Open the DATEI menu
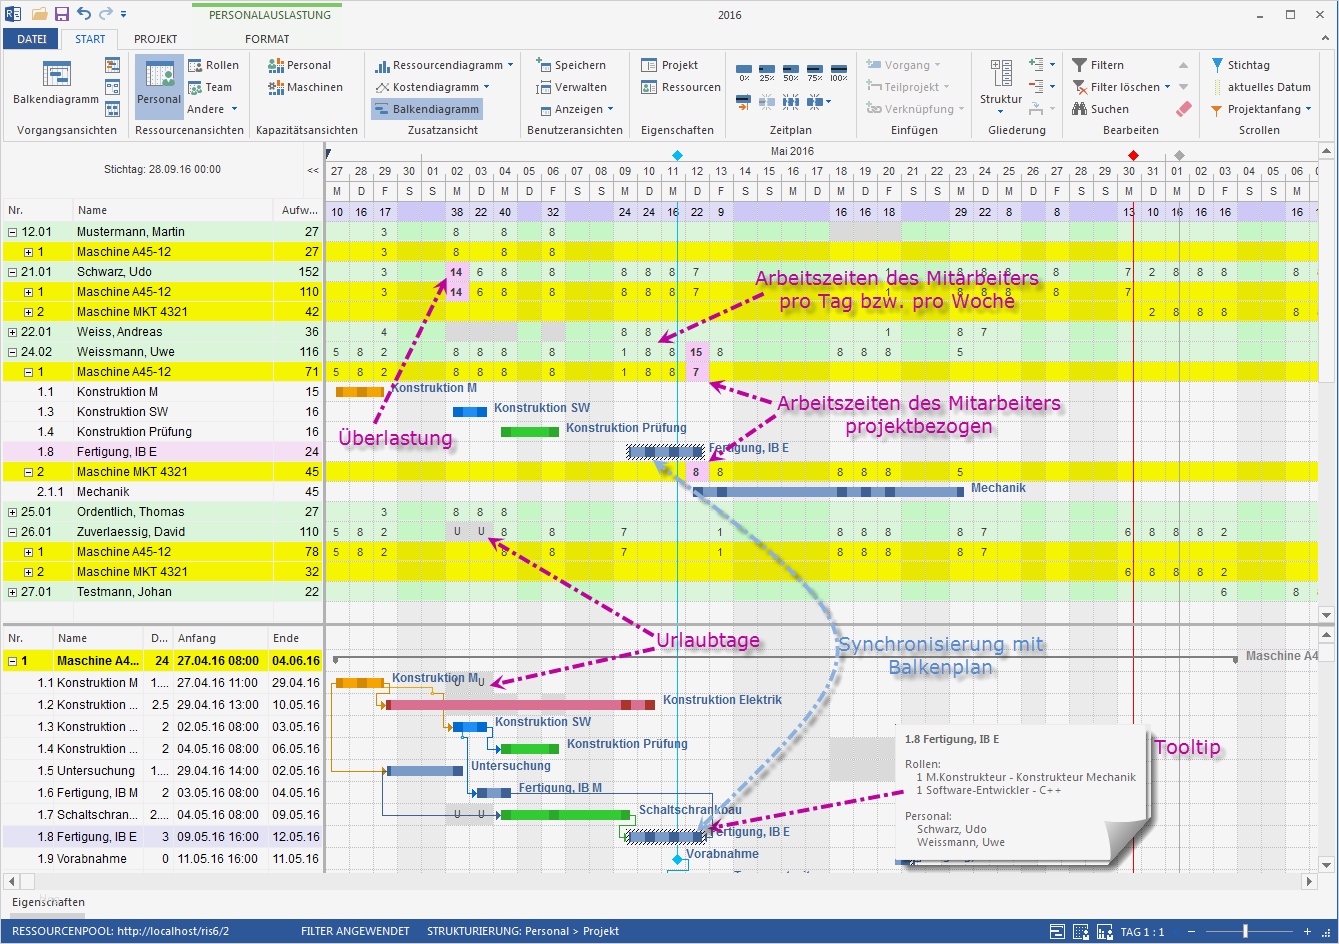 pos(31,39)
